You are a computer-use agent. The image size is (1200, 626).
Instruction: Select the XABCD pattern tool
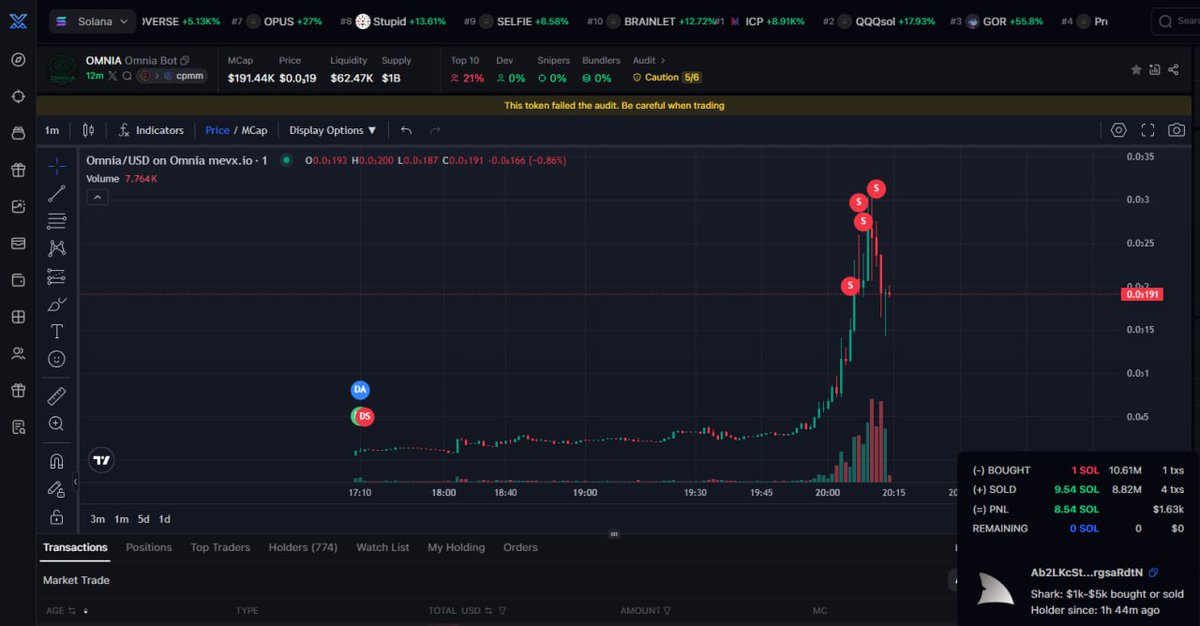click(57, 248)
